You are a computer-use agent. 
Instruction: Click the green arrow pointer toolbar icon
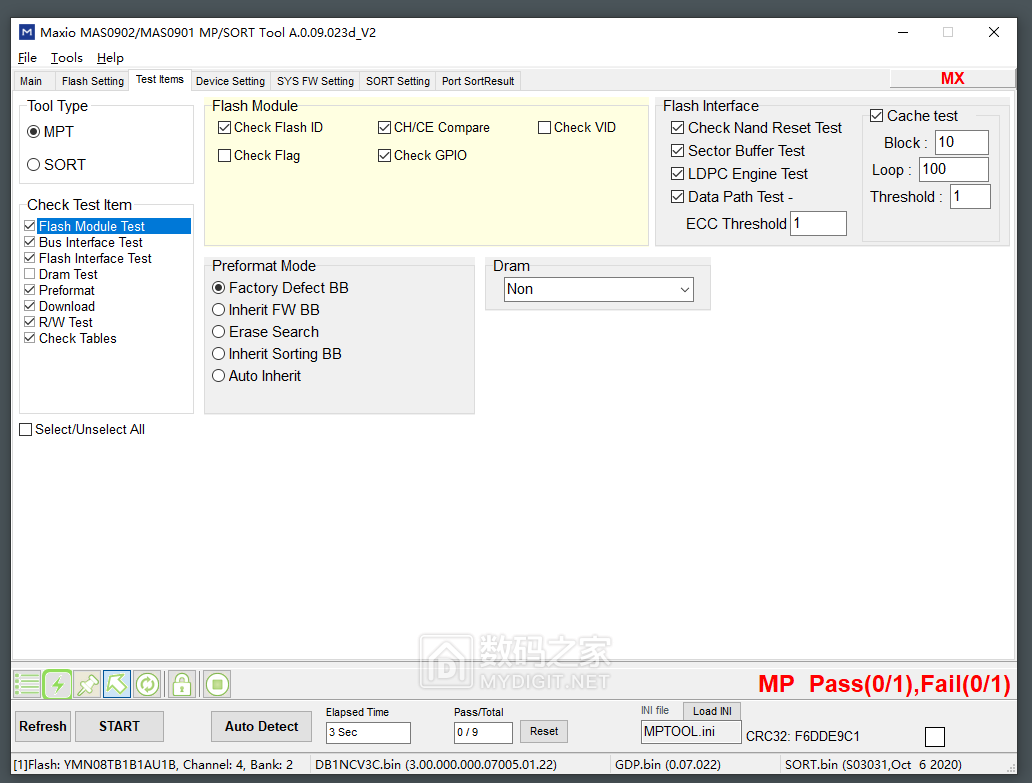point(117,684)
